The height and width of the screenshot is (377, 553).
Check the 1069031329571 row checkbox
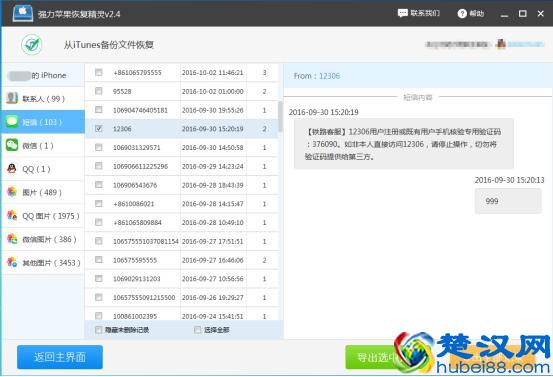(x=99, y=147)
